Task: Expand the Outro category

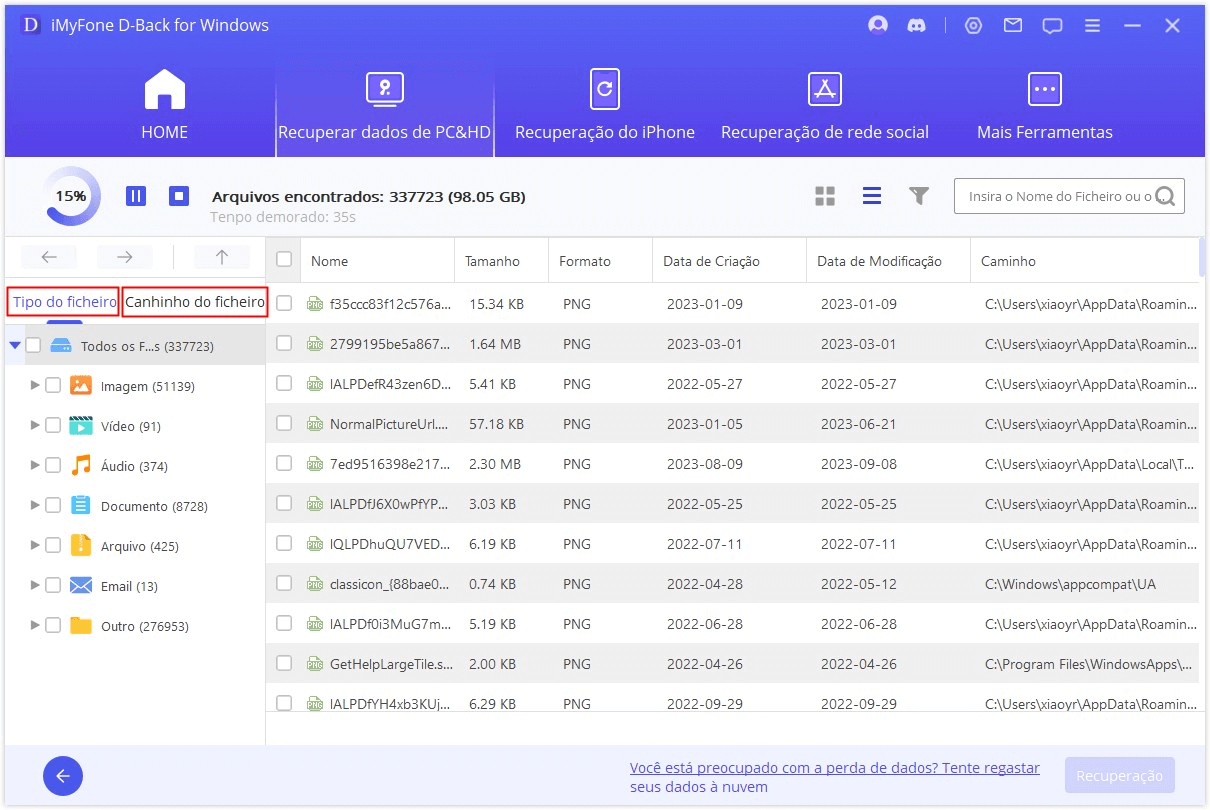Action: click(35, 626)
